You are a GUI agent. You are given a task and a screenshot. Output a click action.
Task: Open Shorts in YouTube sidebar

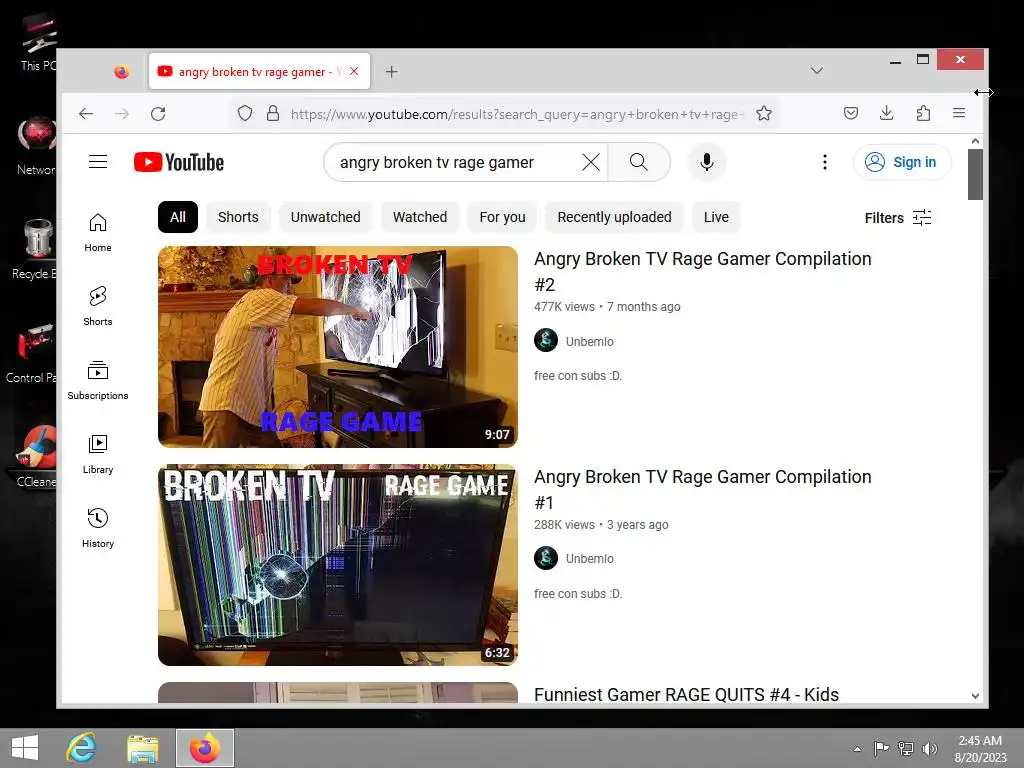point(98,306)
